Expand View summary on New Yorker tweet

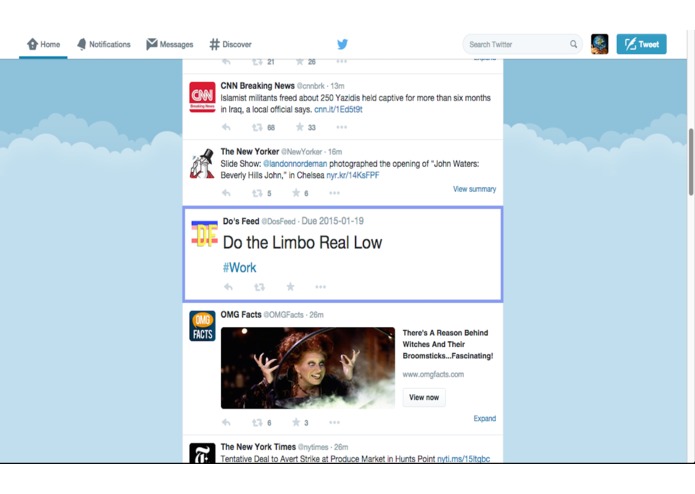pyautogui.click(x=474, y=189)
